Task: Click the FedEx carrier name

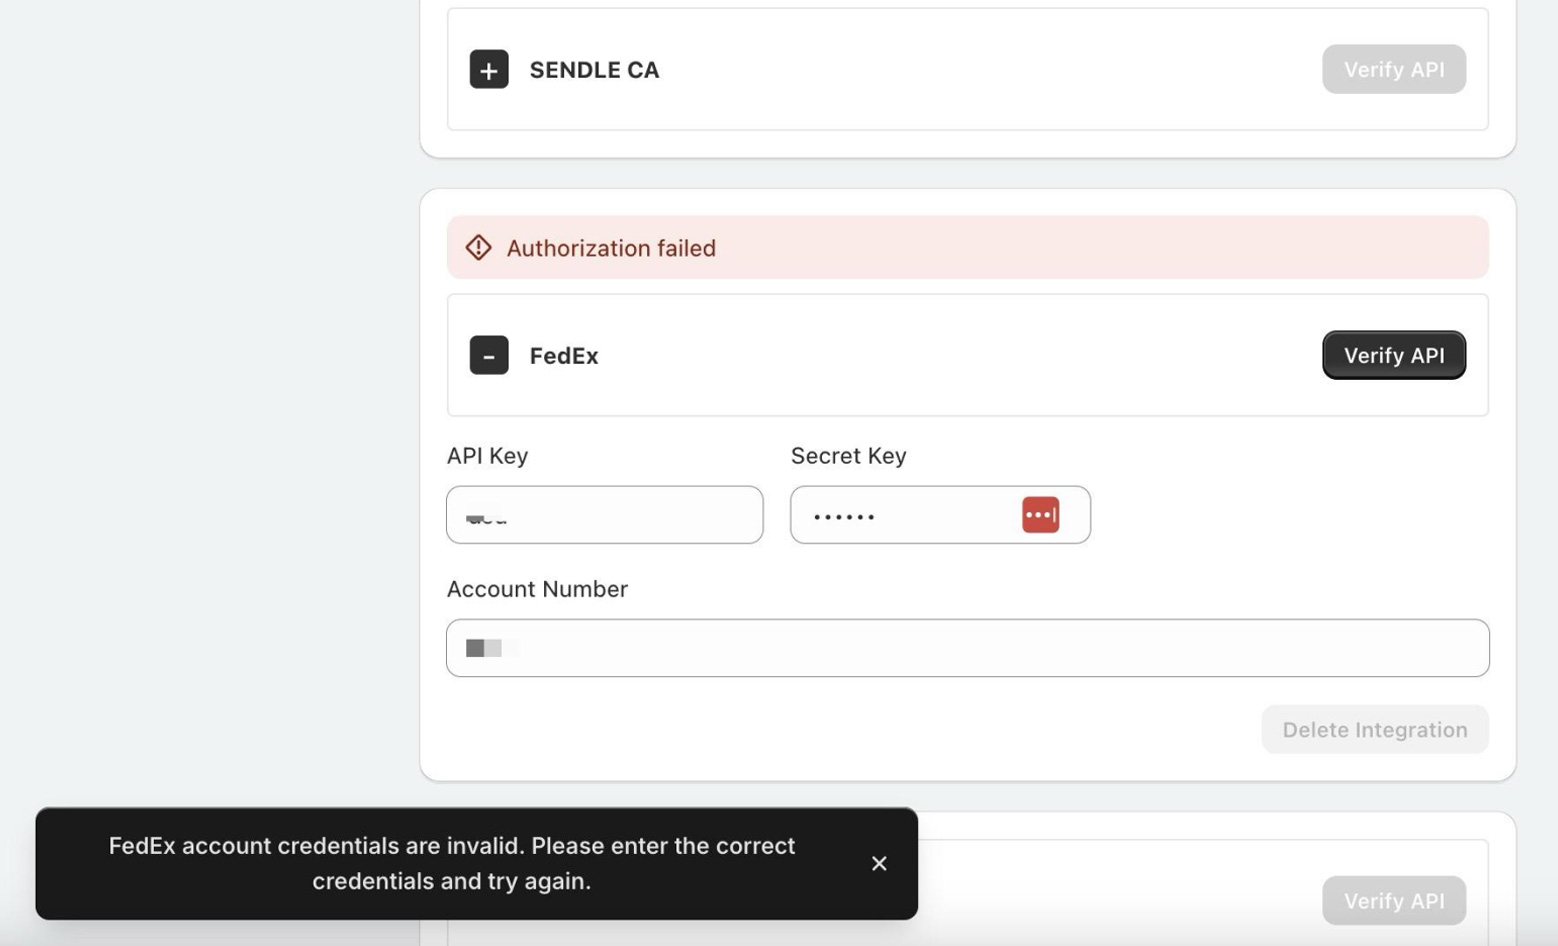Action: coord(564,356)
